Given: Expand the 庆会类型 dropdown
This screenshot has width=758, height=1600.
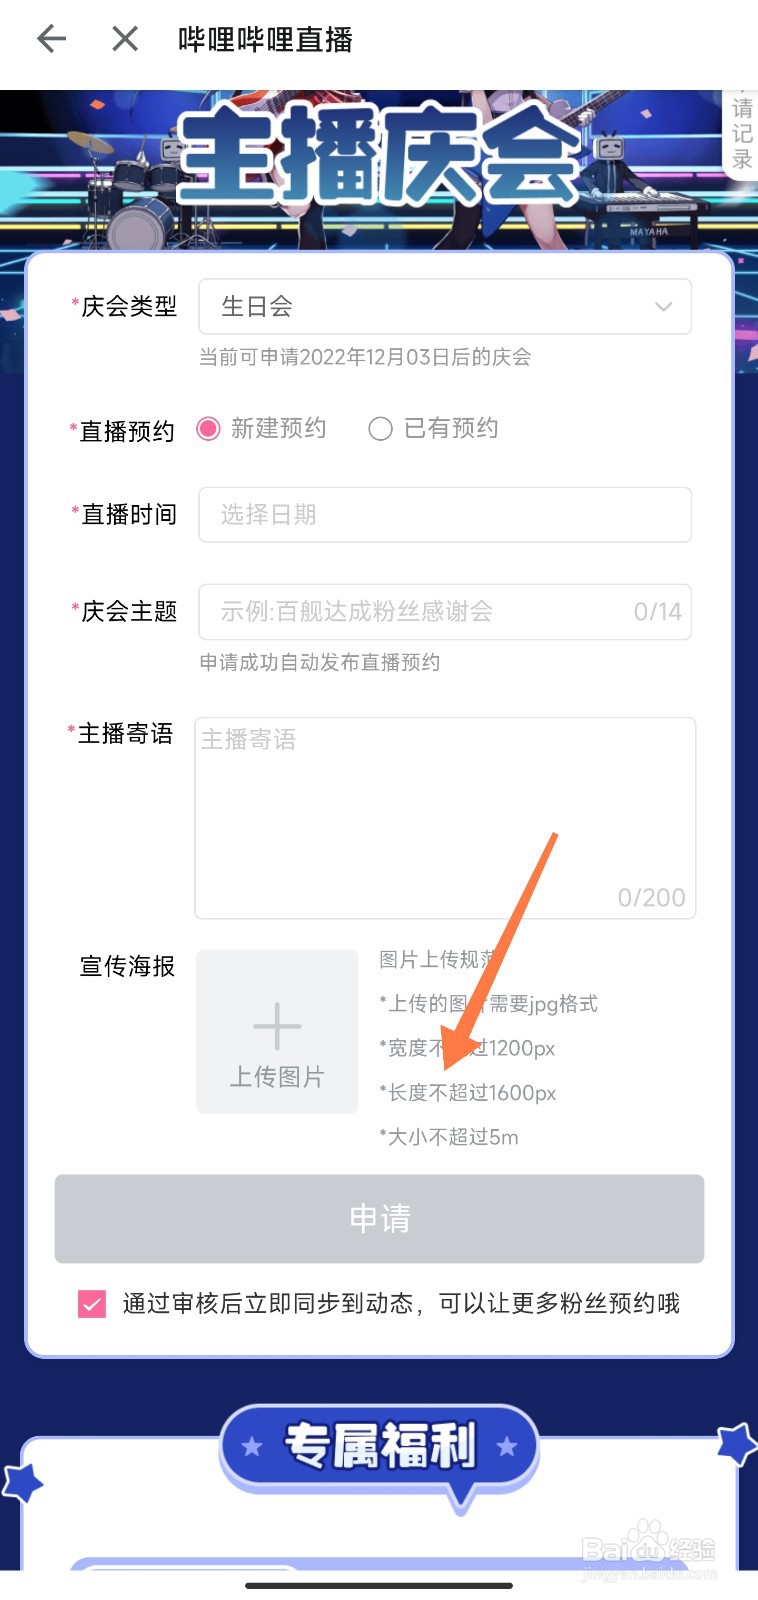Looking at the screenshot, I should click(x=445, y=306).
